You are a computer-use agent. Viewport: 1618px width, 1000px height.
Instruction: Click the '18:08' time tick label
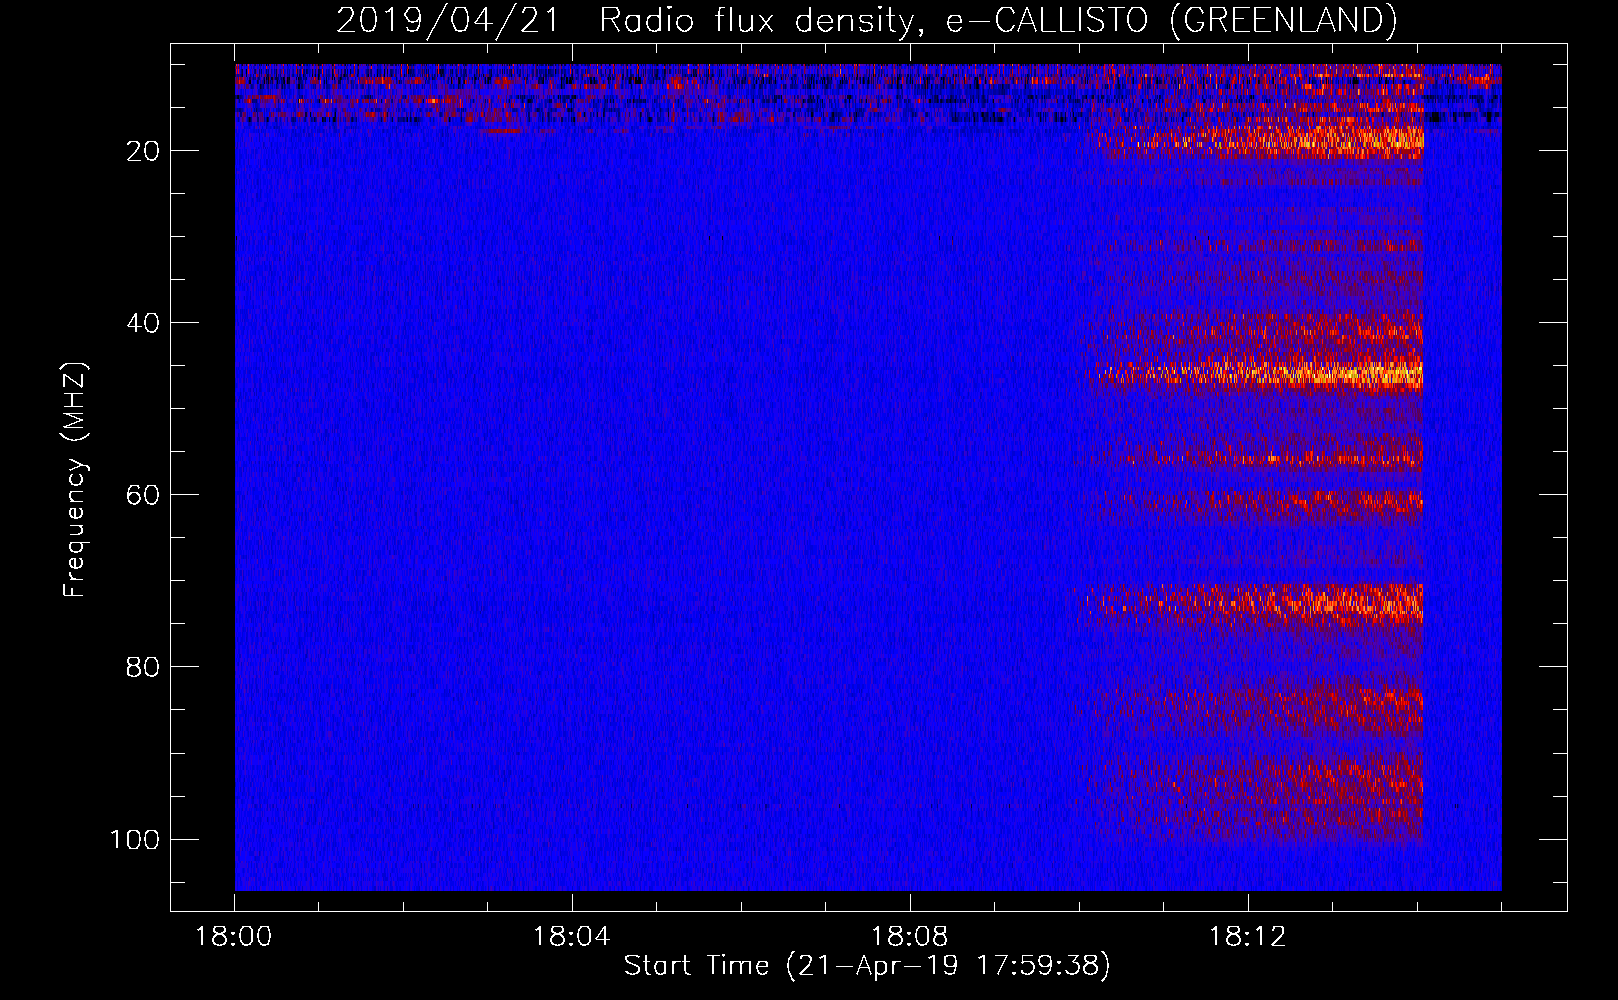pyautogui.click(x=910, y=937)
